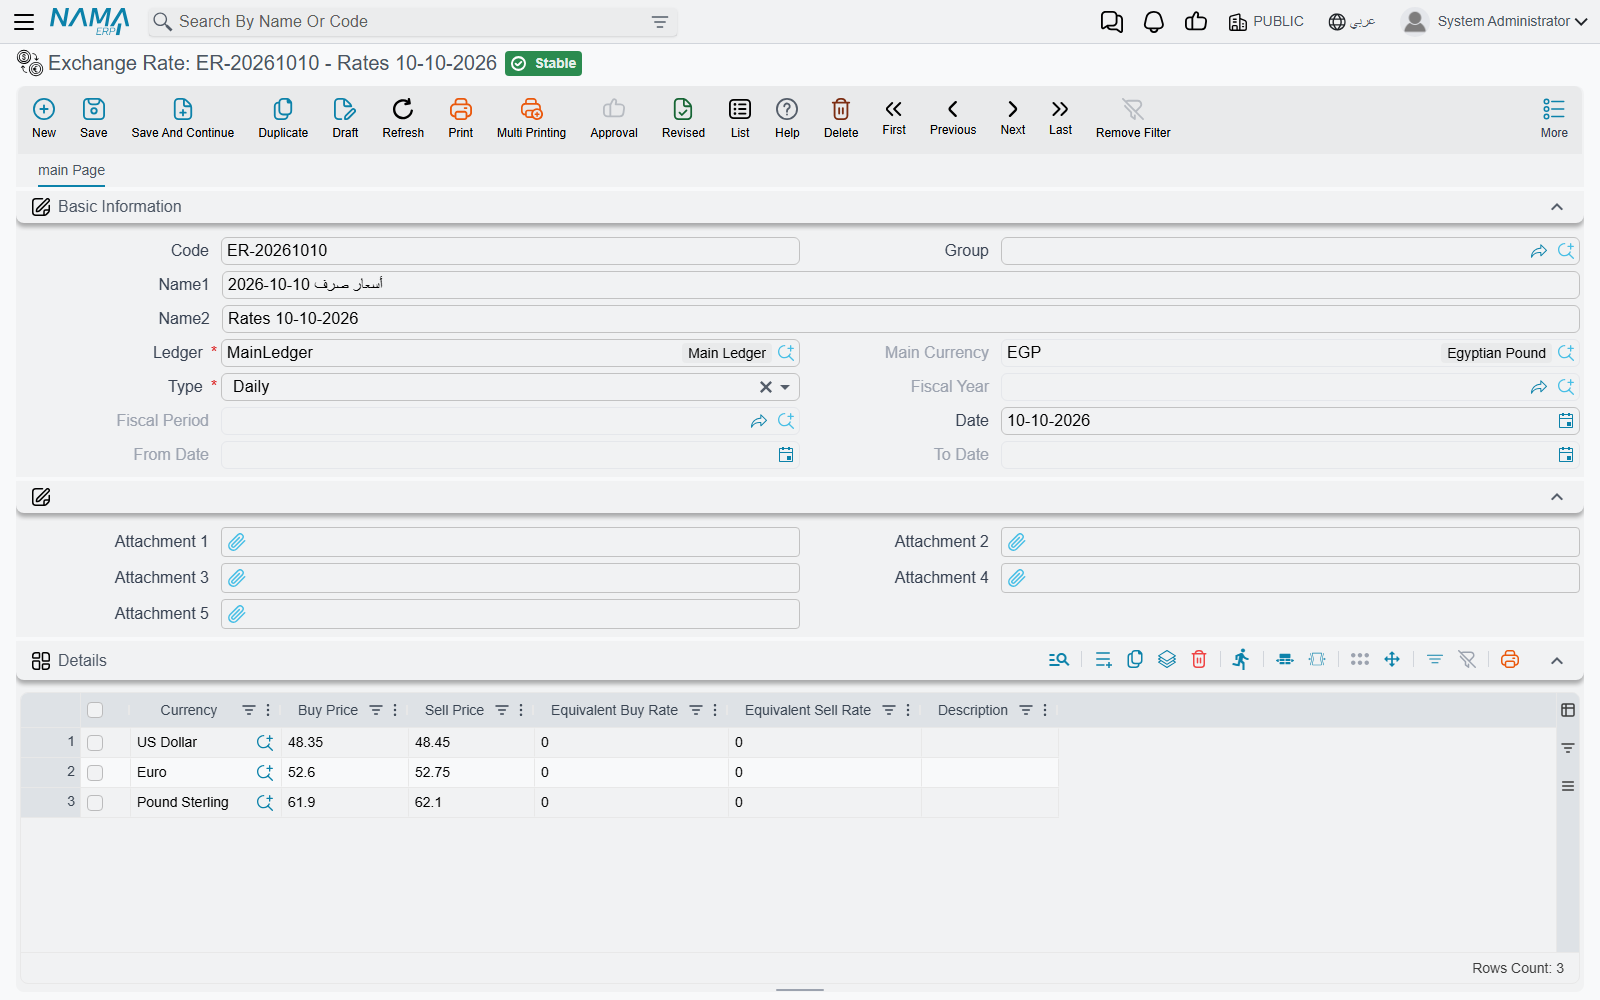Image resolution: width=1600 pixels, height=1000 pixels.
Task: Open the Type dropdown arrow
Action: 785,387
